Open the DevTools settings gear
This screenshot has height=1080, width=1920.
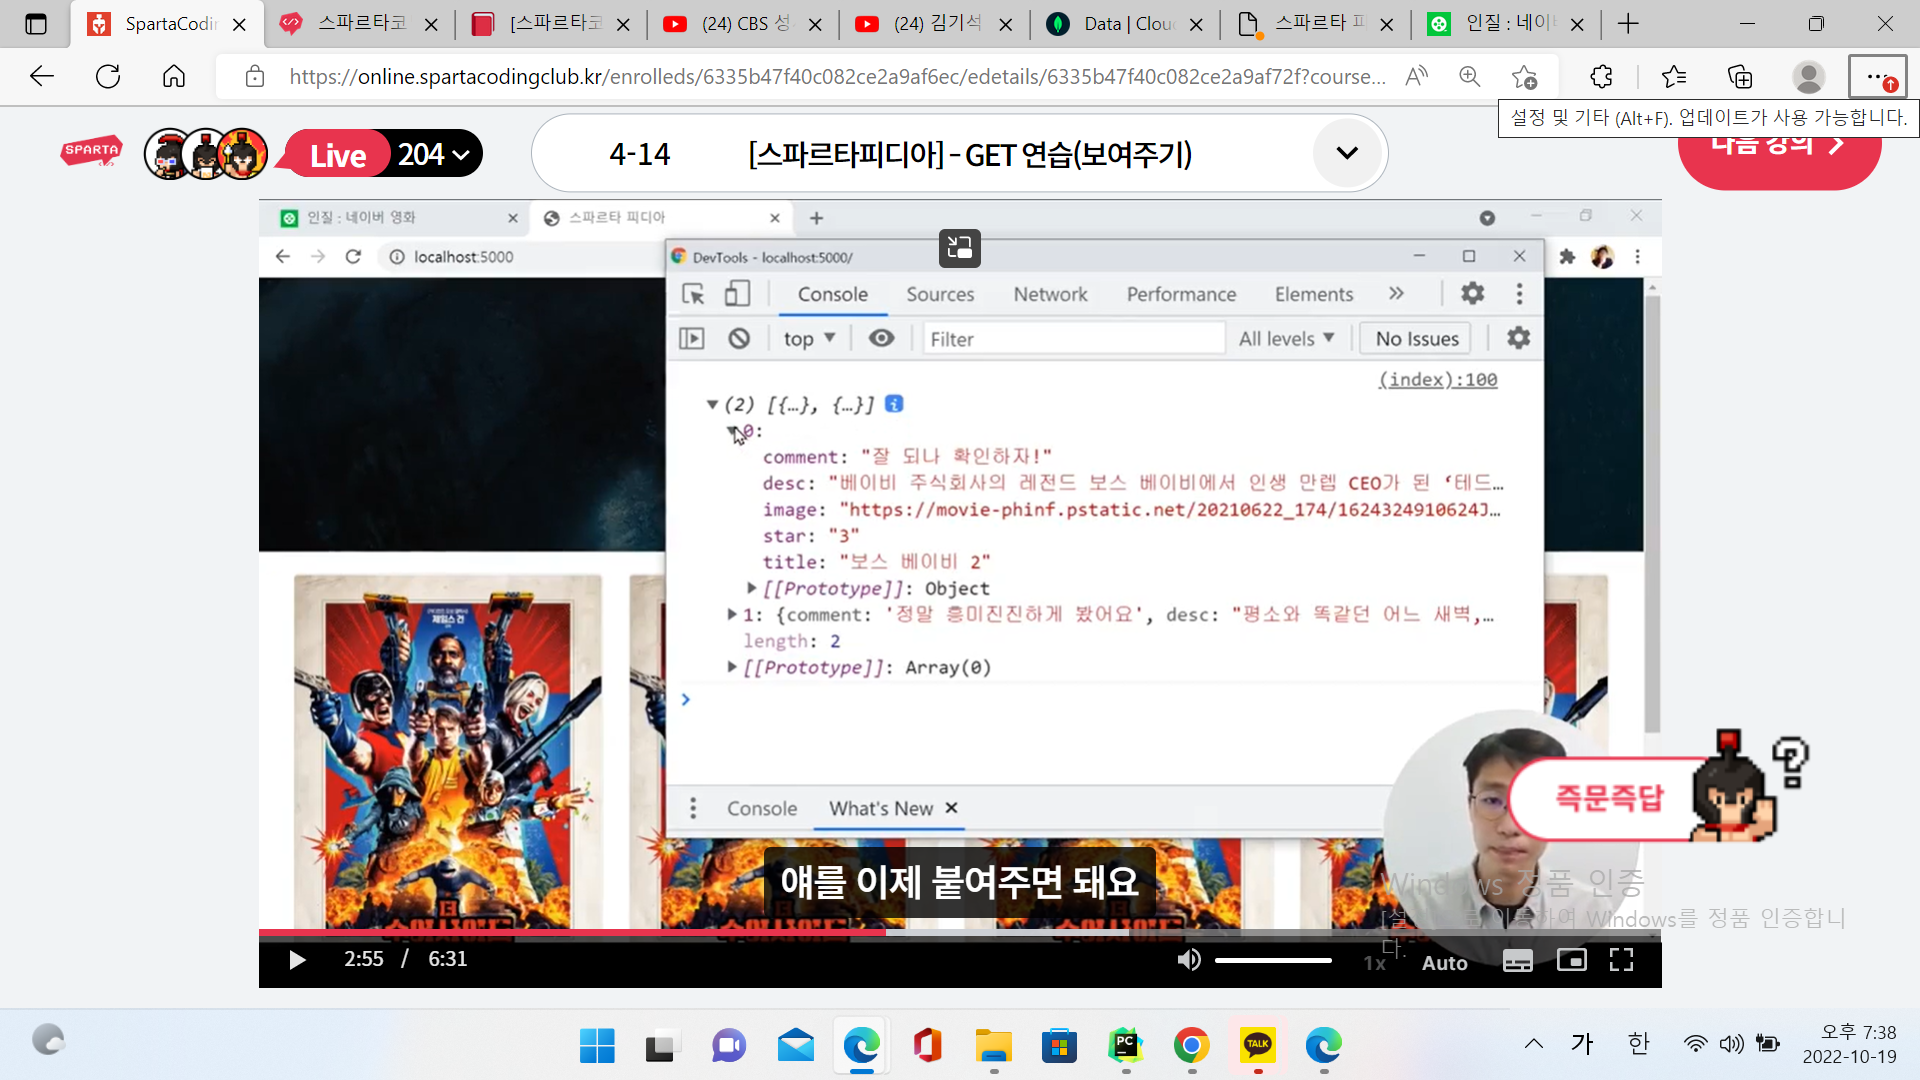pyautogui.click(x=1471, y=293)
